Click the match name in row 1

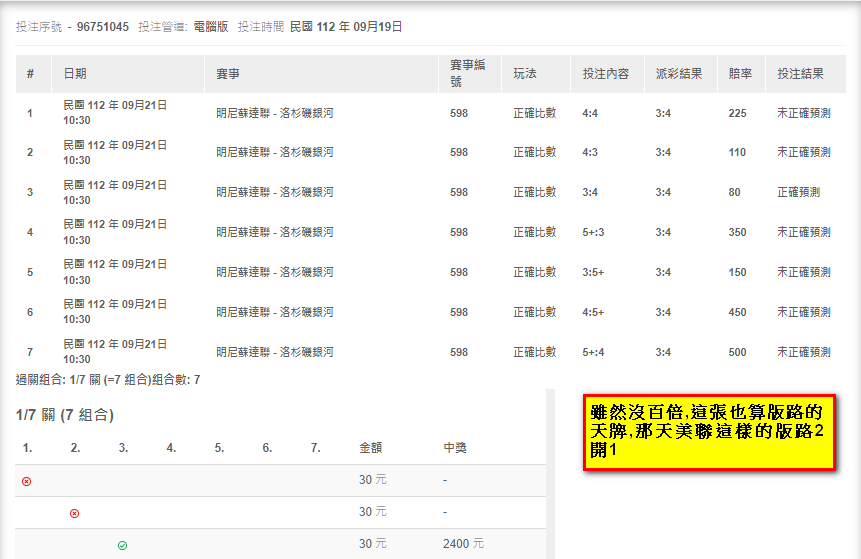275,113
